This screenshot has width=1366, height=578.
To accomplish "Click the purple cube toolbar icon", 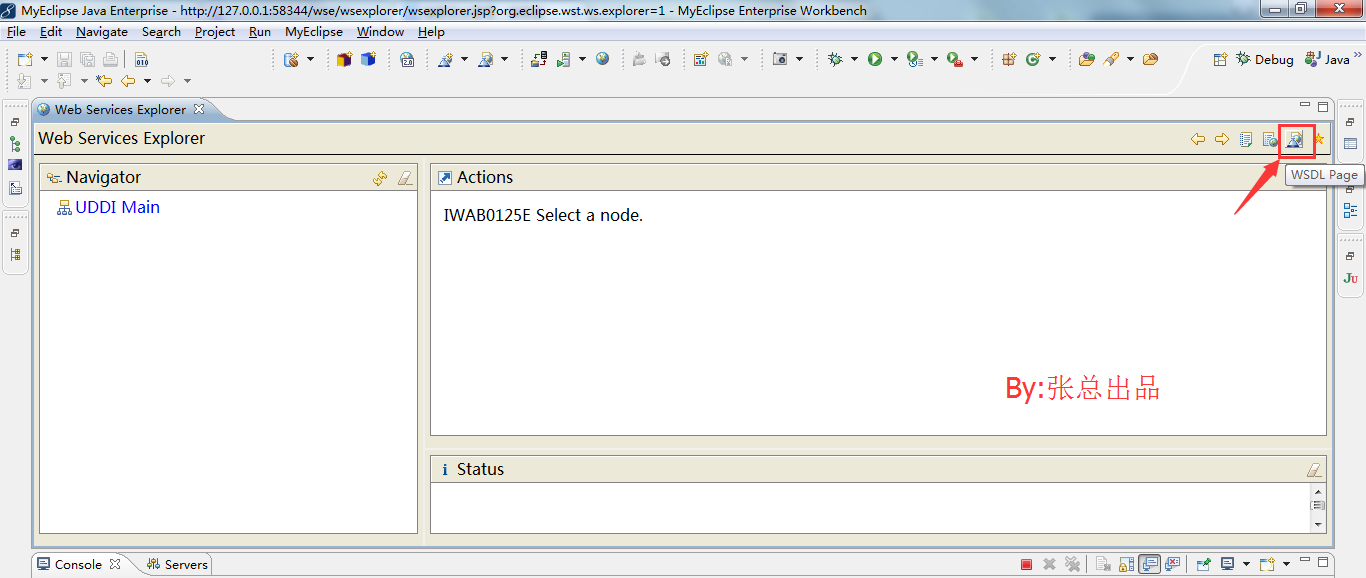I will 344,60.
